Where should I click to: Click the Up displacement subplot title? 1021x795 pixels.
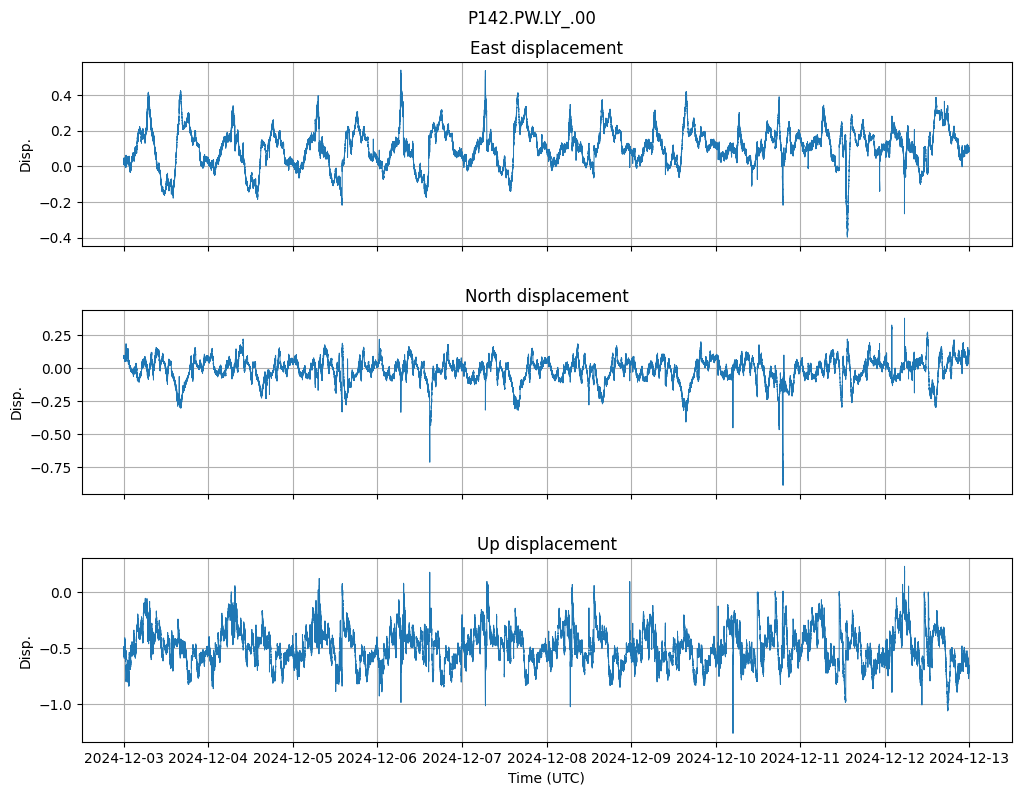pos(546,544)
